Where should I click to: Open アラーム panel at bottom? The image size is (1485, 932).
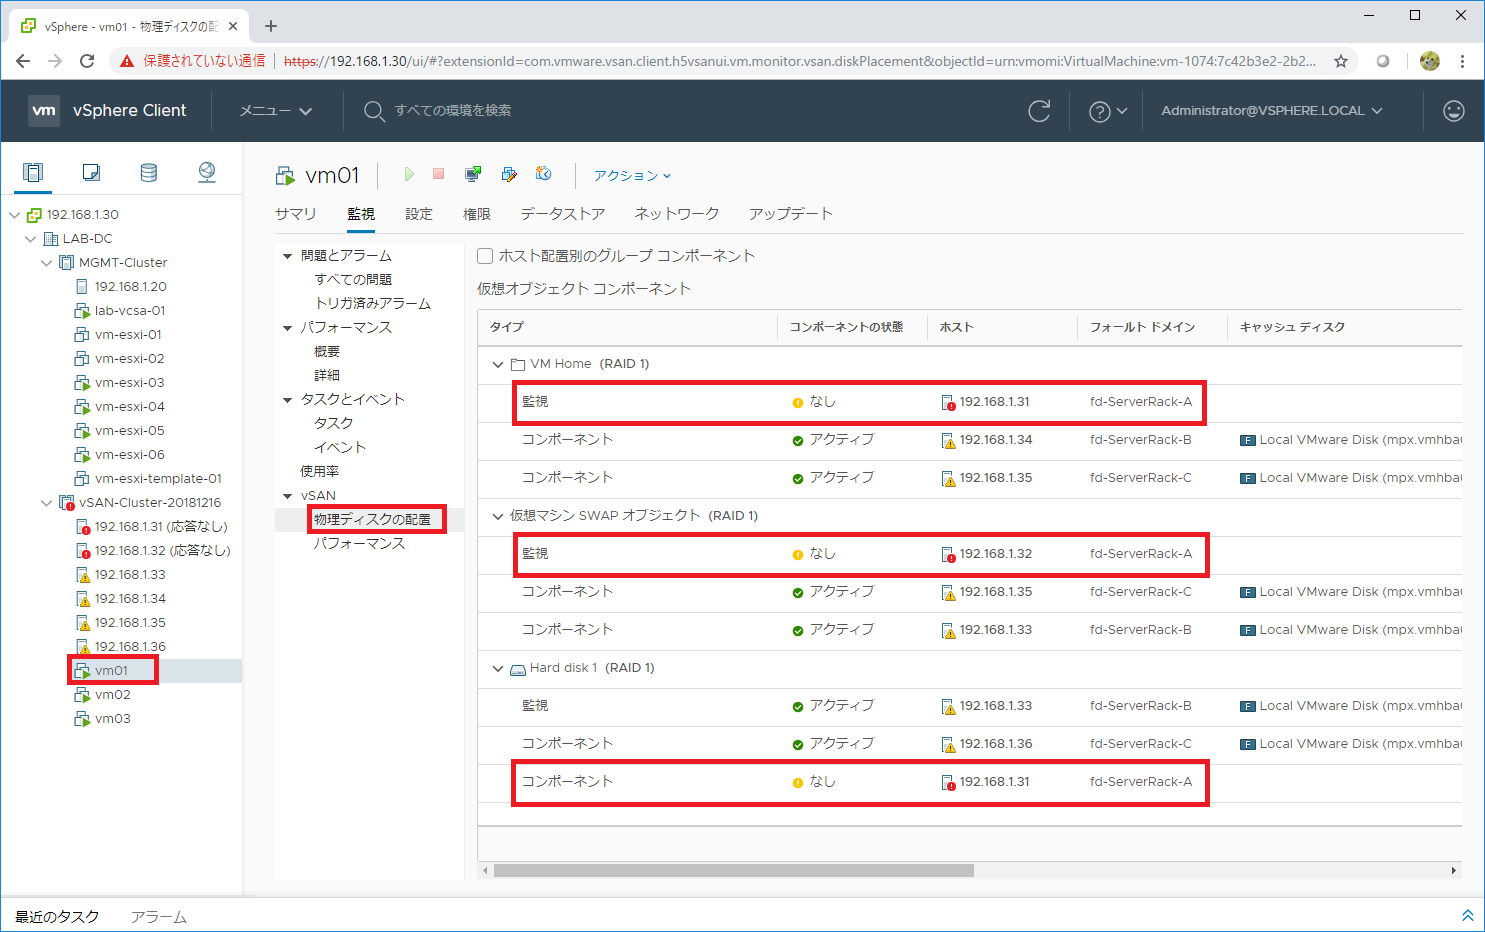click(x=159, y=917)
